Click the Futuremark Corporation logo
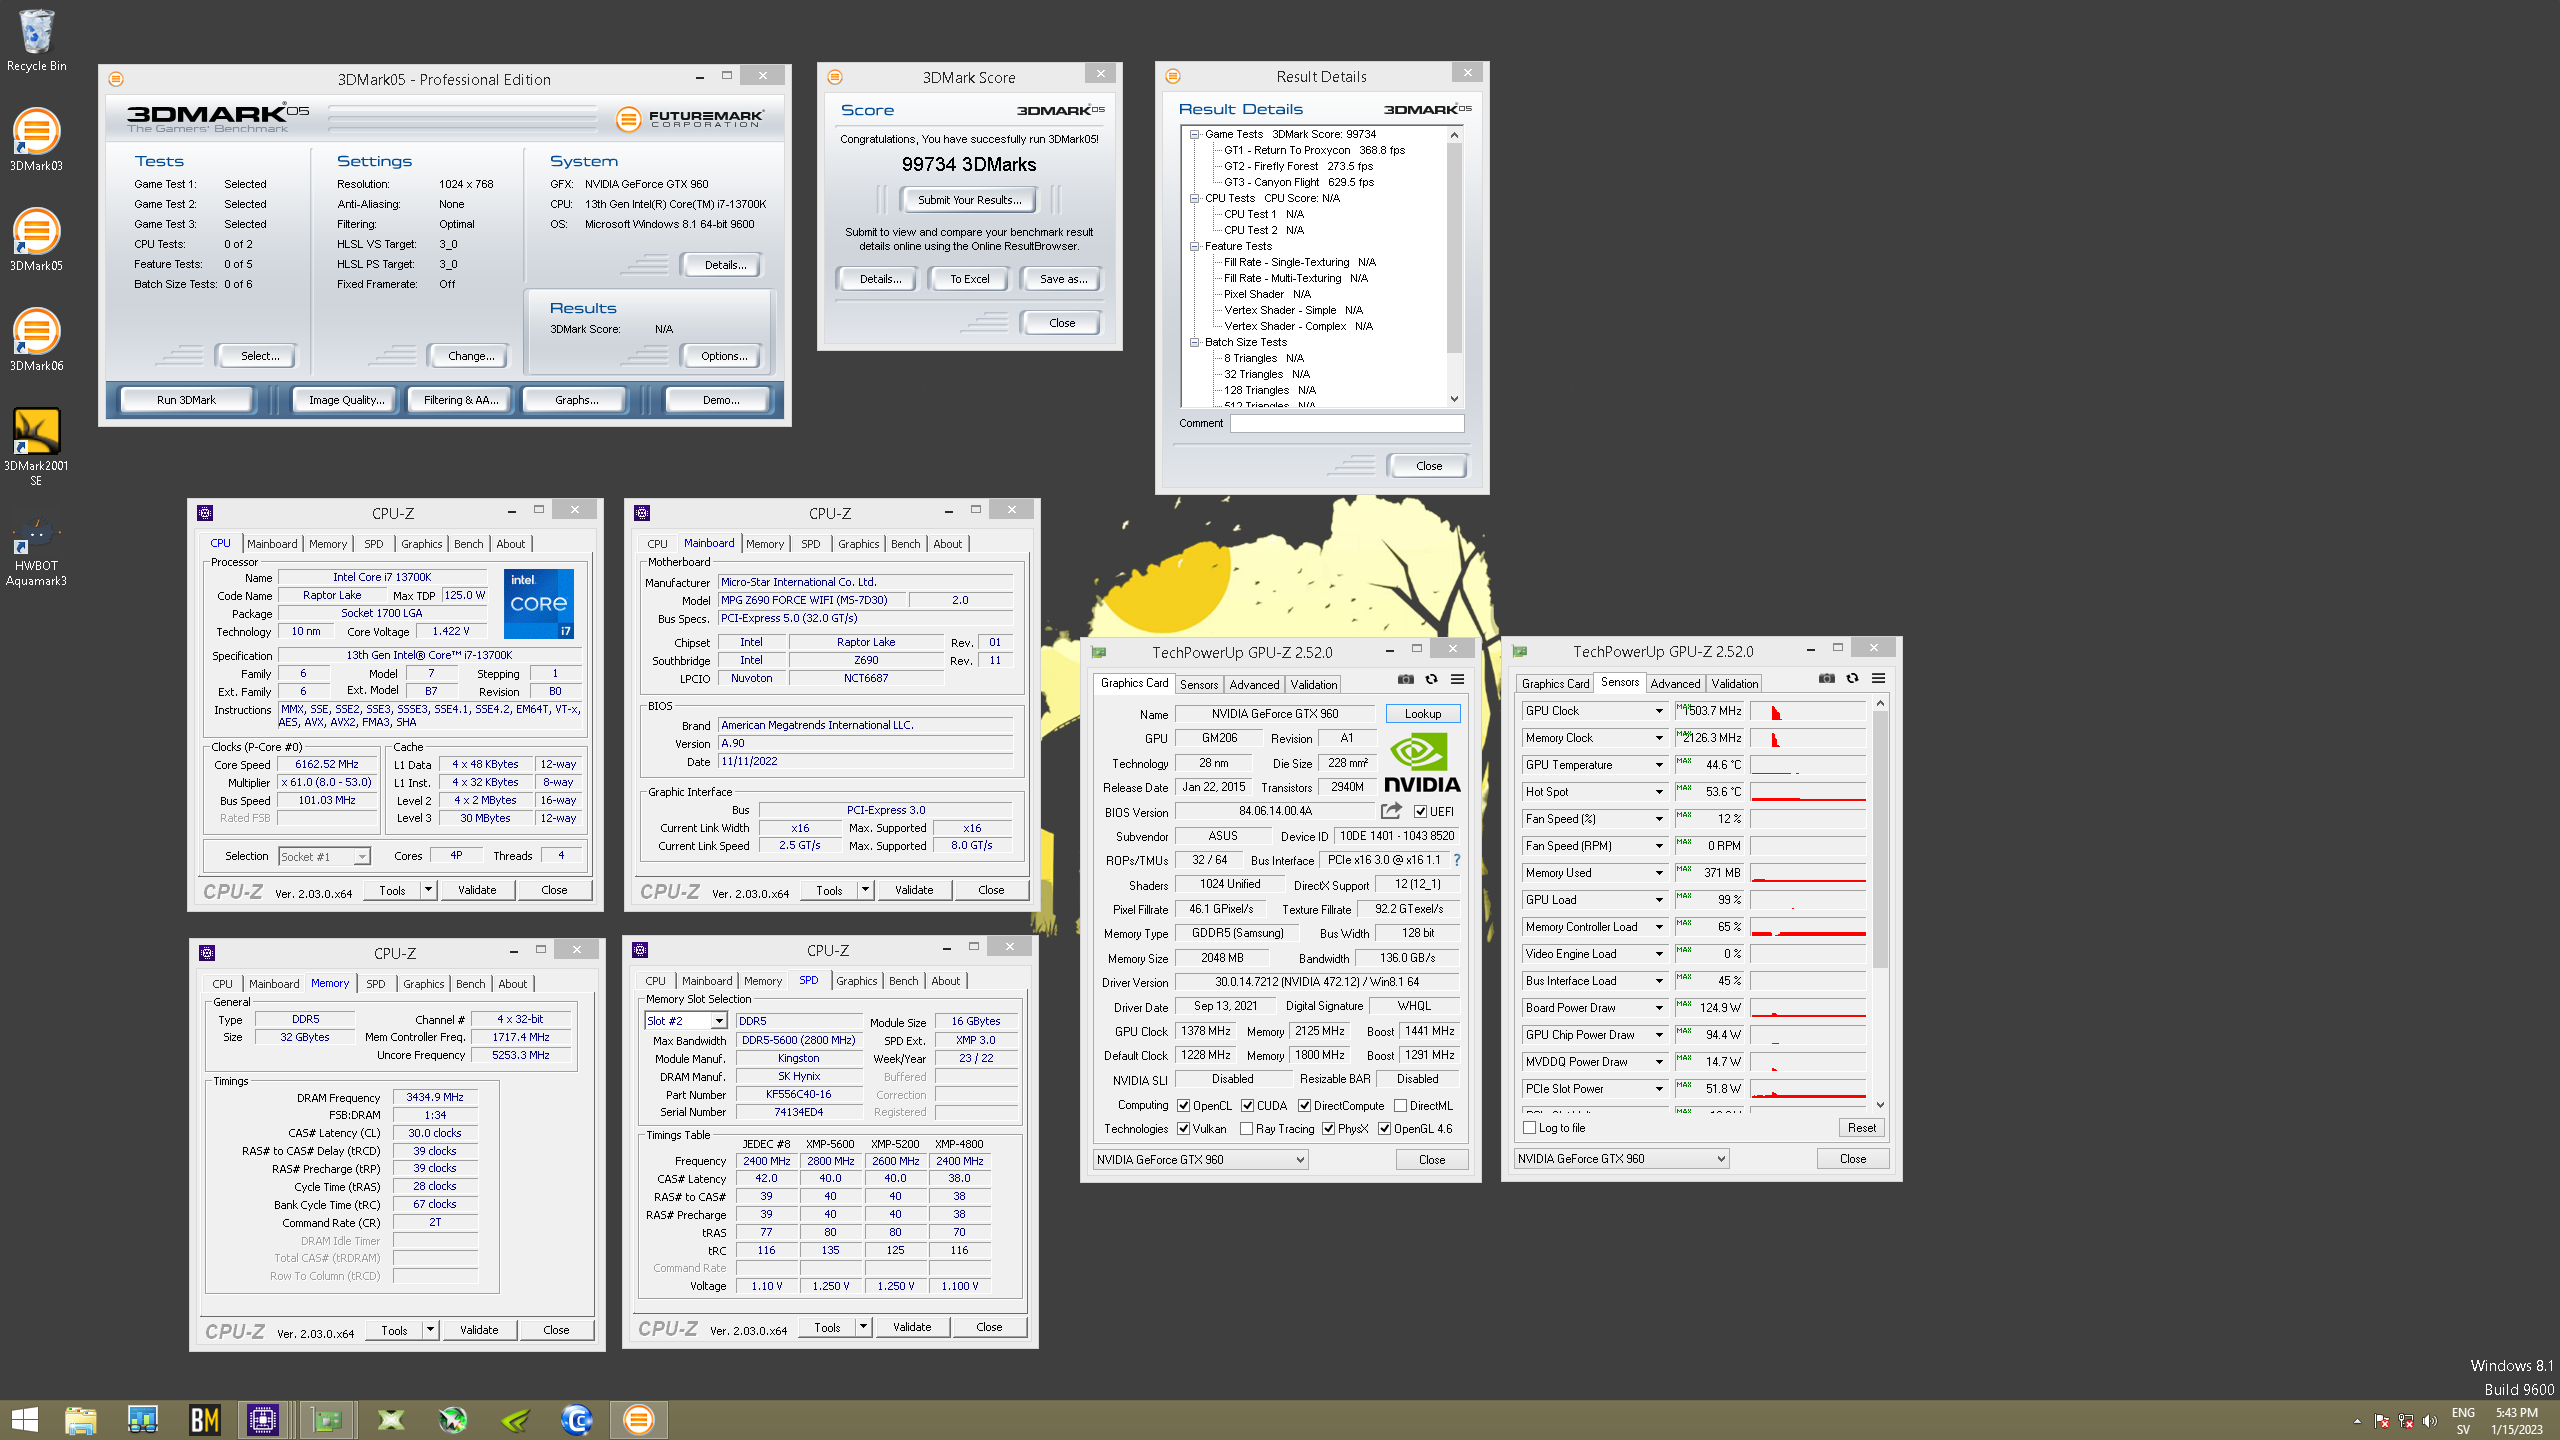The width and height of the screenshot is (2560, 1440). click(691, 119)
